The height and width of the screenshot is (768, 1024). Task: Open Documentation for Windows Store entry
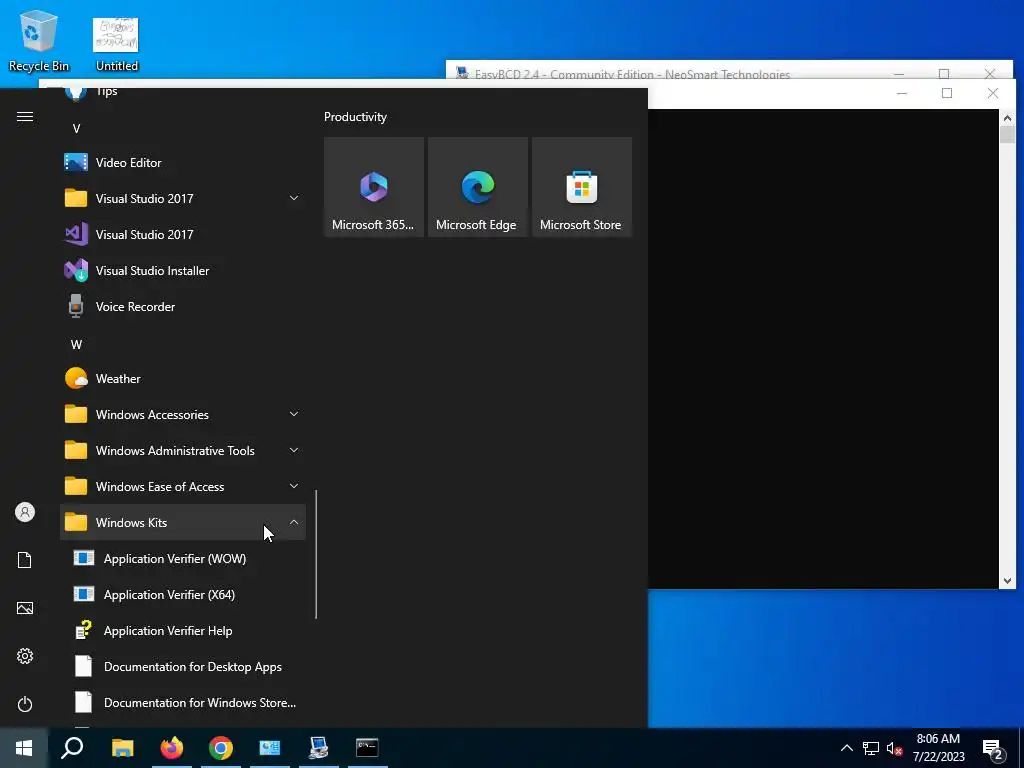click(183, 703)
